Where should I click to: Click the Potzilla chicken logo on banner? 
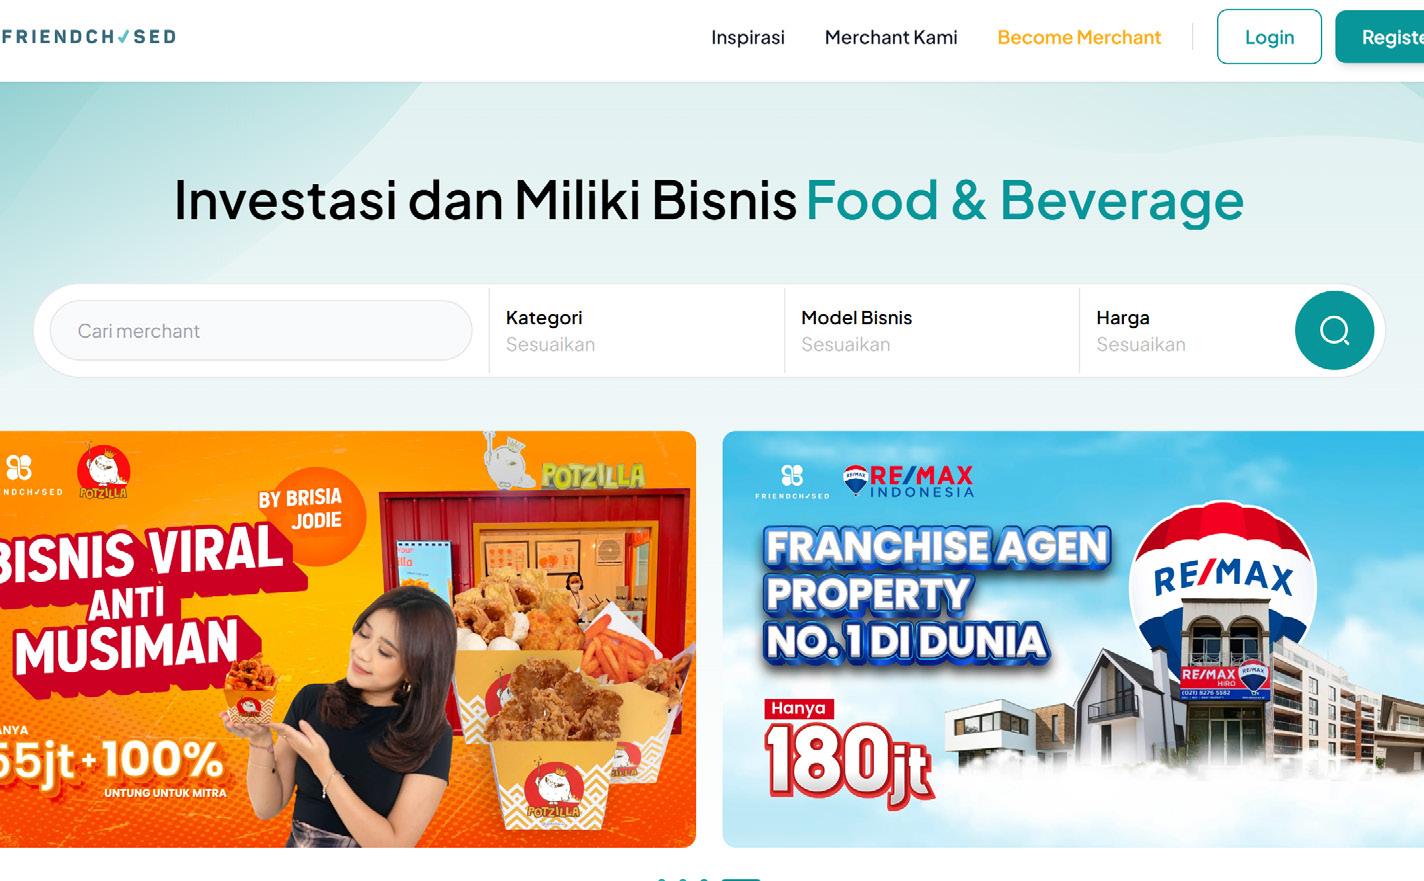pyautogui.click(x=103, y=472)
